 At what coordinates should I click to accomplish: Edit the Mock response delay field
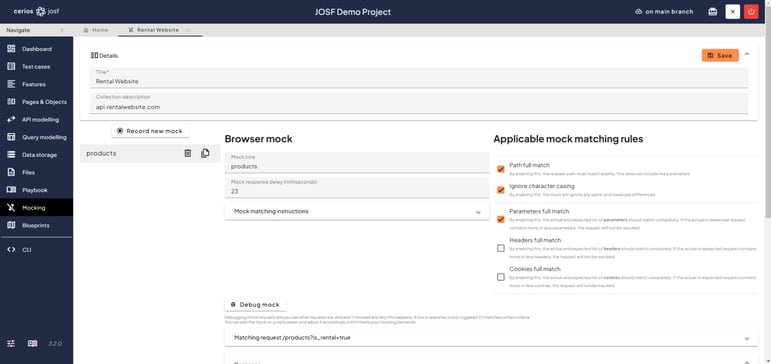(x=357, y=188)
